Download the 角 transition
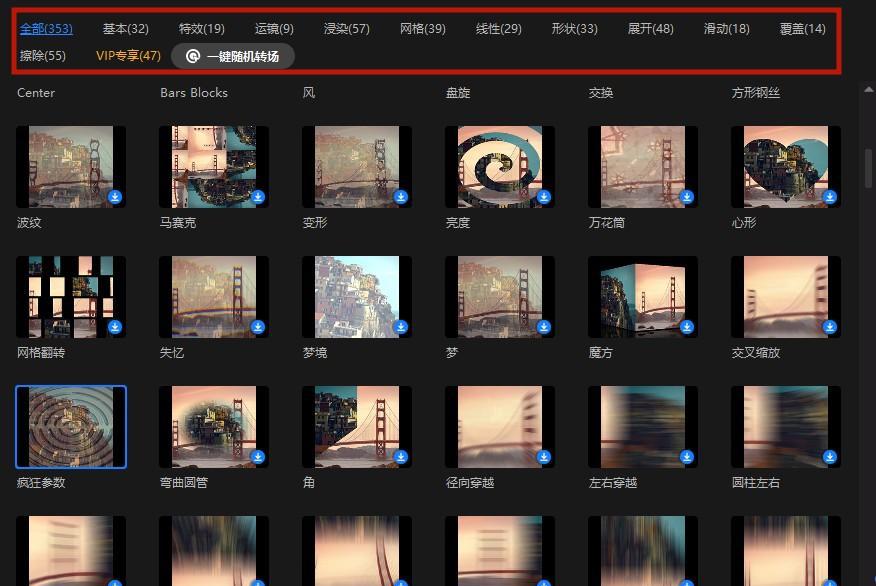This screenshot has height=586, width=876. (401, 457)
